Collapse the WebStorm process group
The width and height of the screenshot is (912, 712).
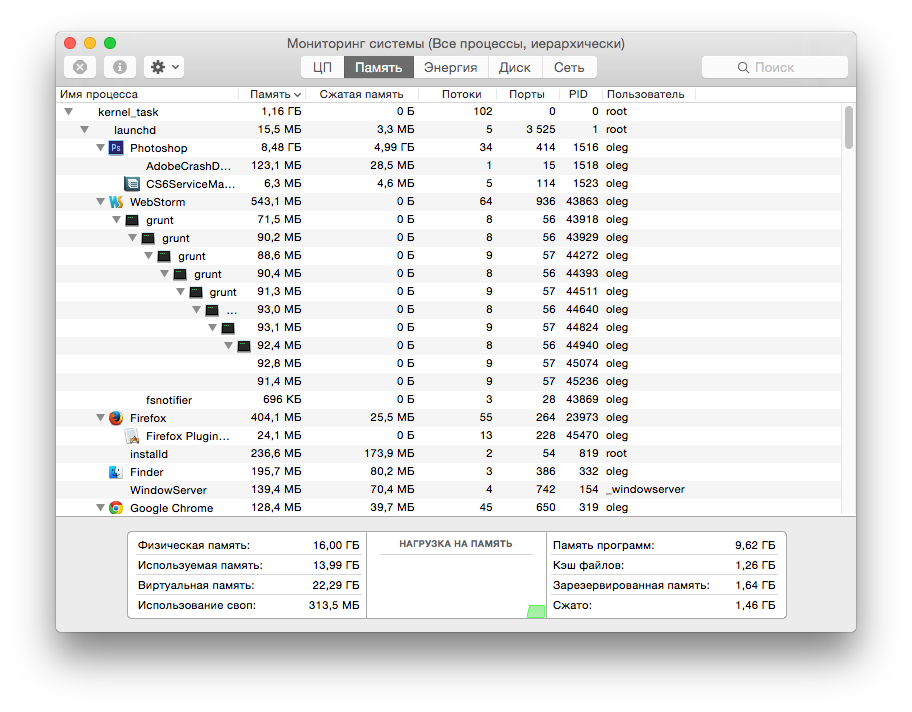tap(100, 201)
